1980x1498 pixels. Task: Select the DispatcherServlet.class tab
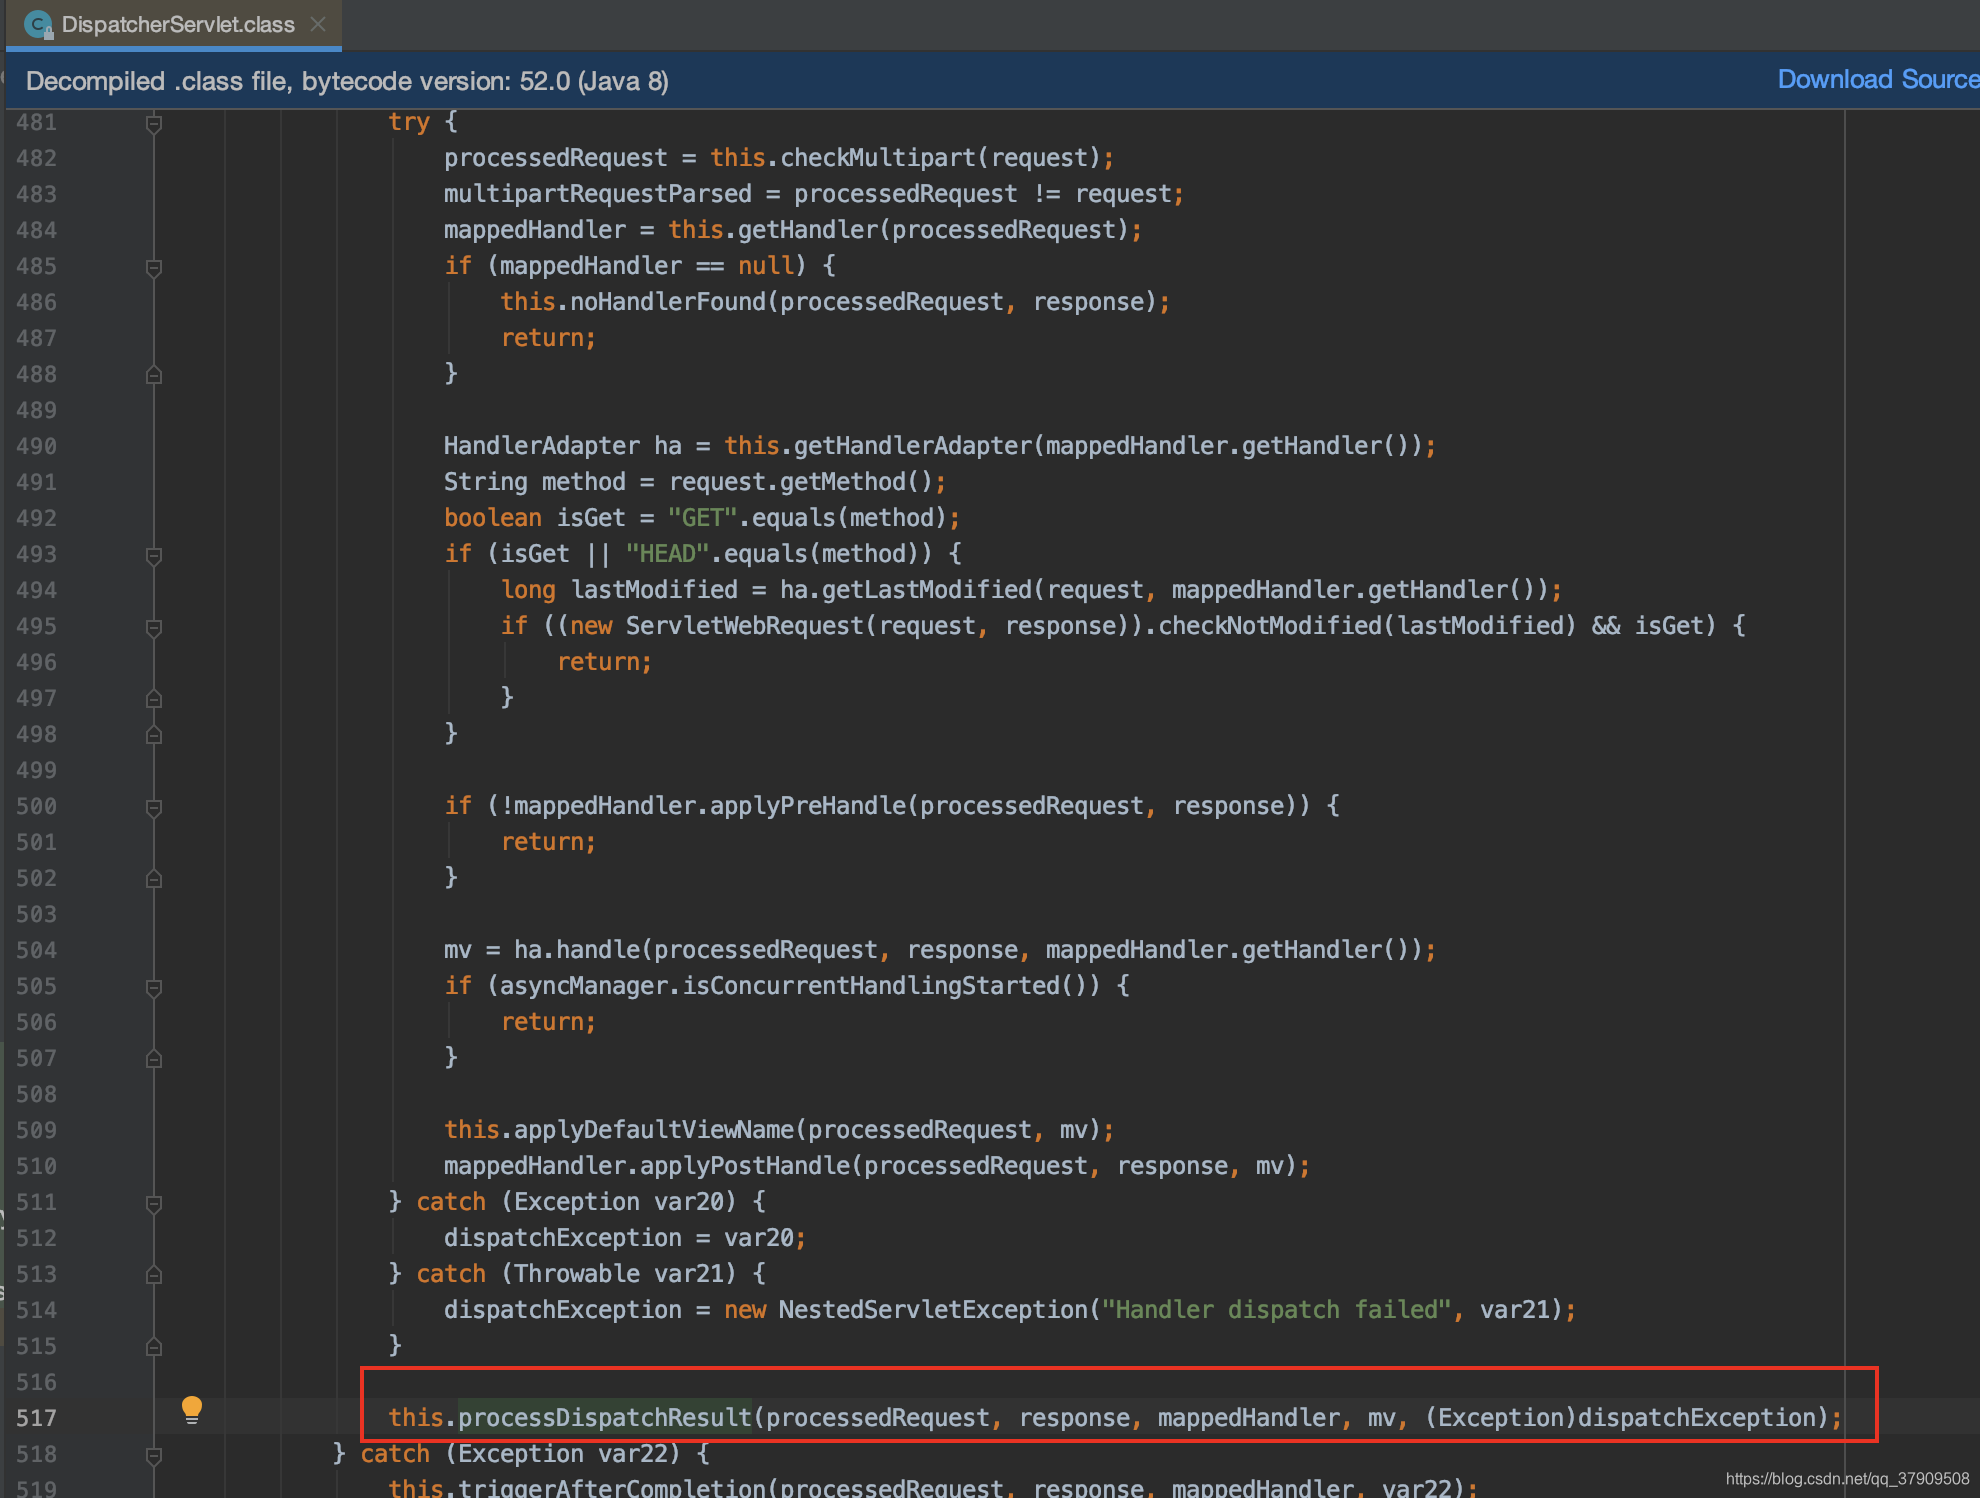[175, 24]
